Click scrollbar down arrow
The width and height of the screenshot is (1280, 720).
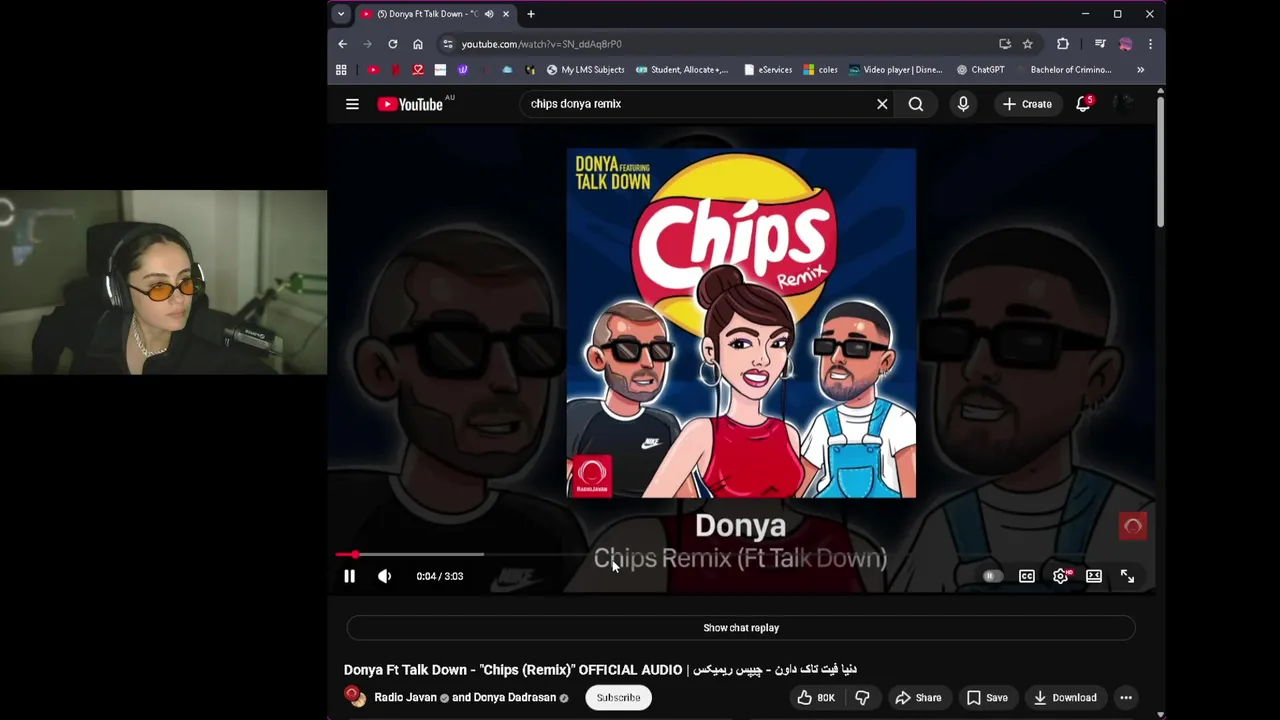[1160, 714]
